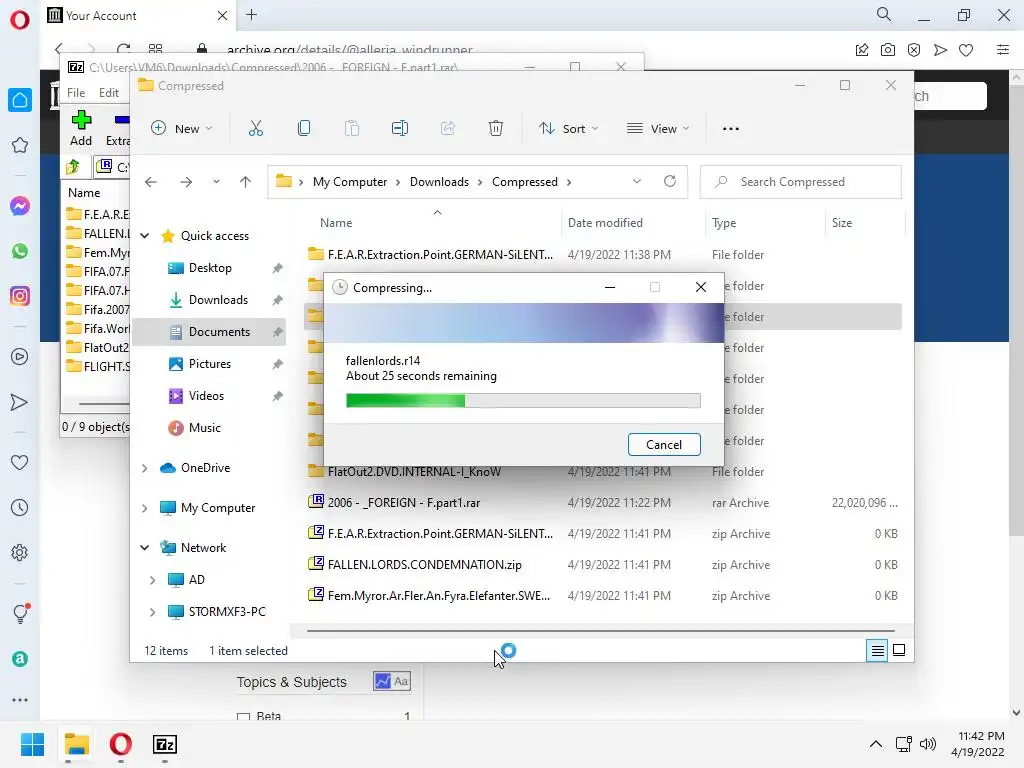1024x768 pixels.
Task: Click My Computer in breadcrumb path
Action: tap(349, 182)
